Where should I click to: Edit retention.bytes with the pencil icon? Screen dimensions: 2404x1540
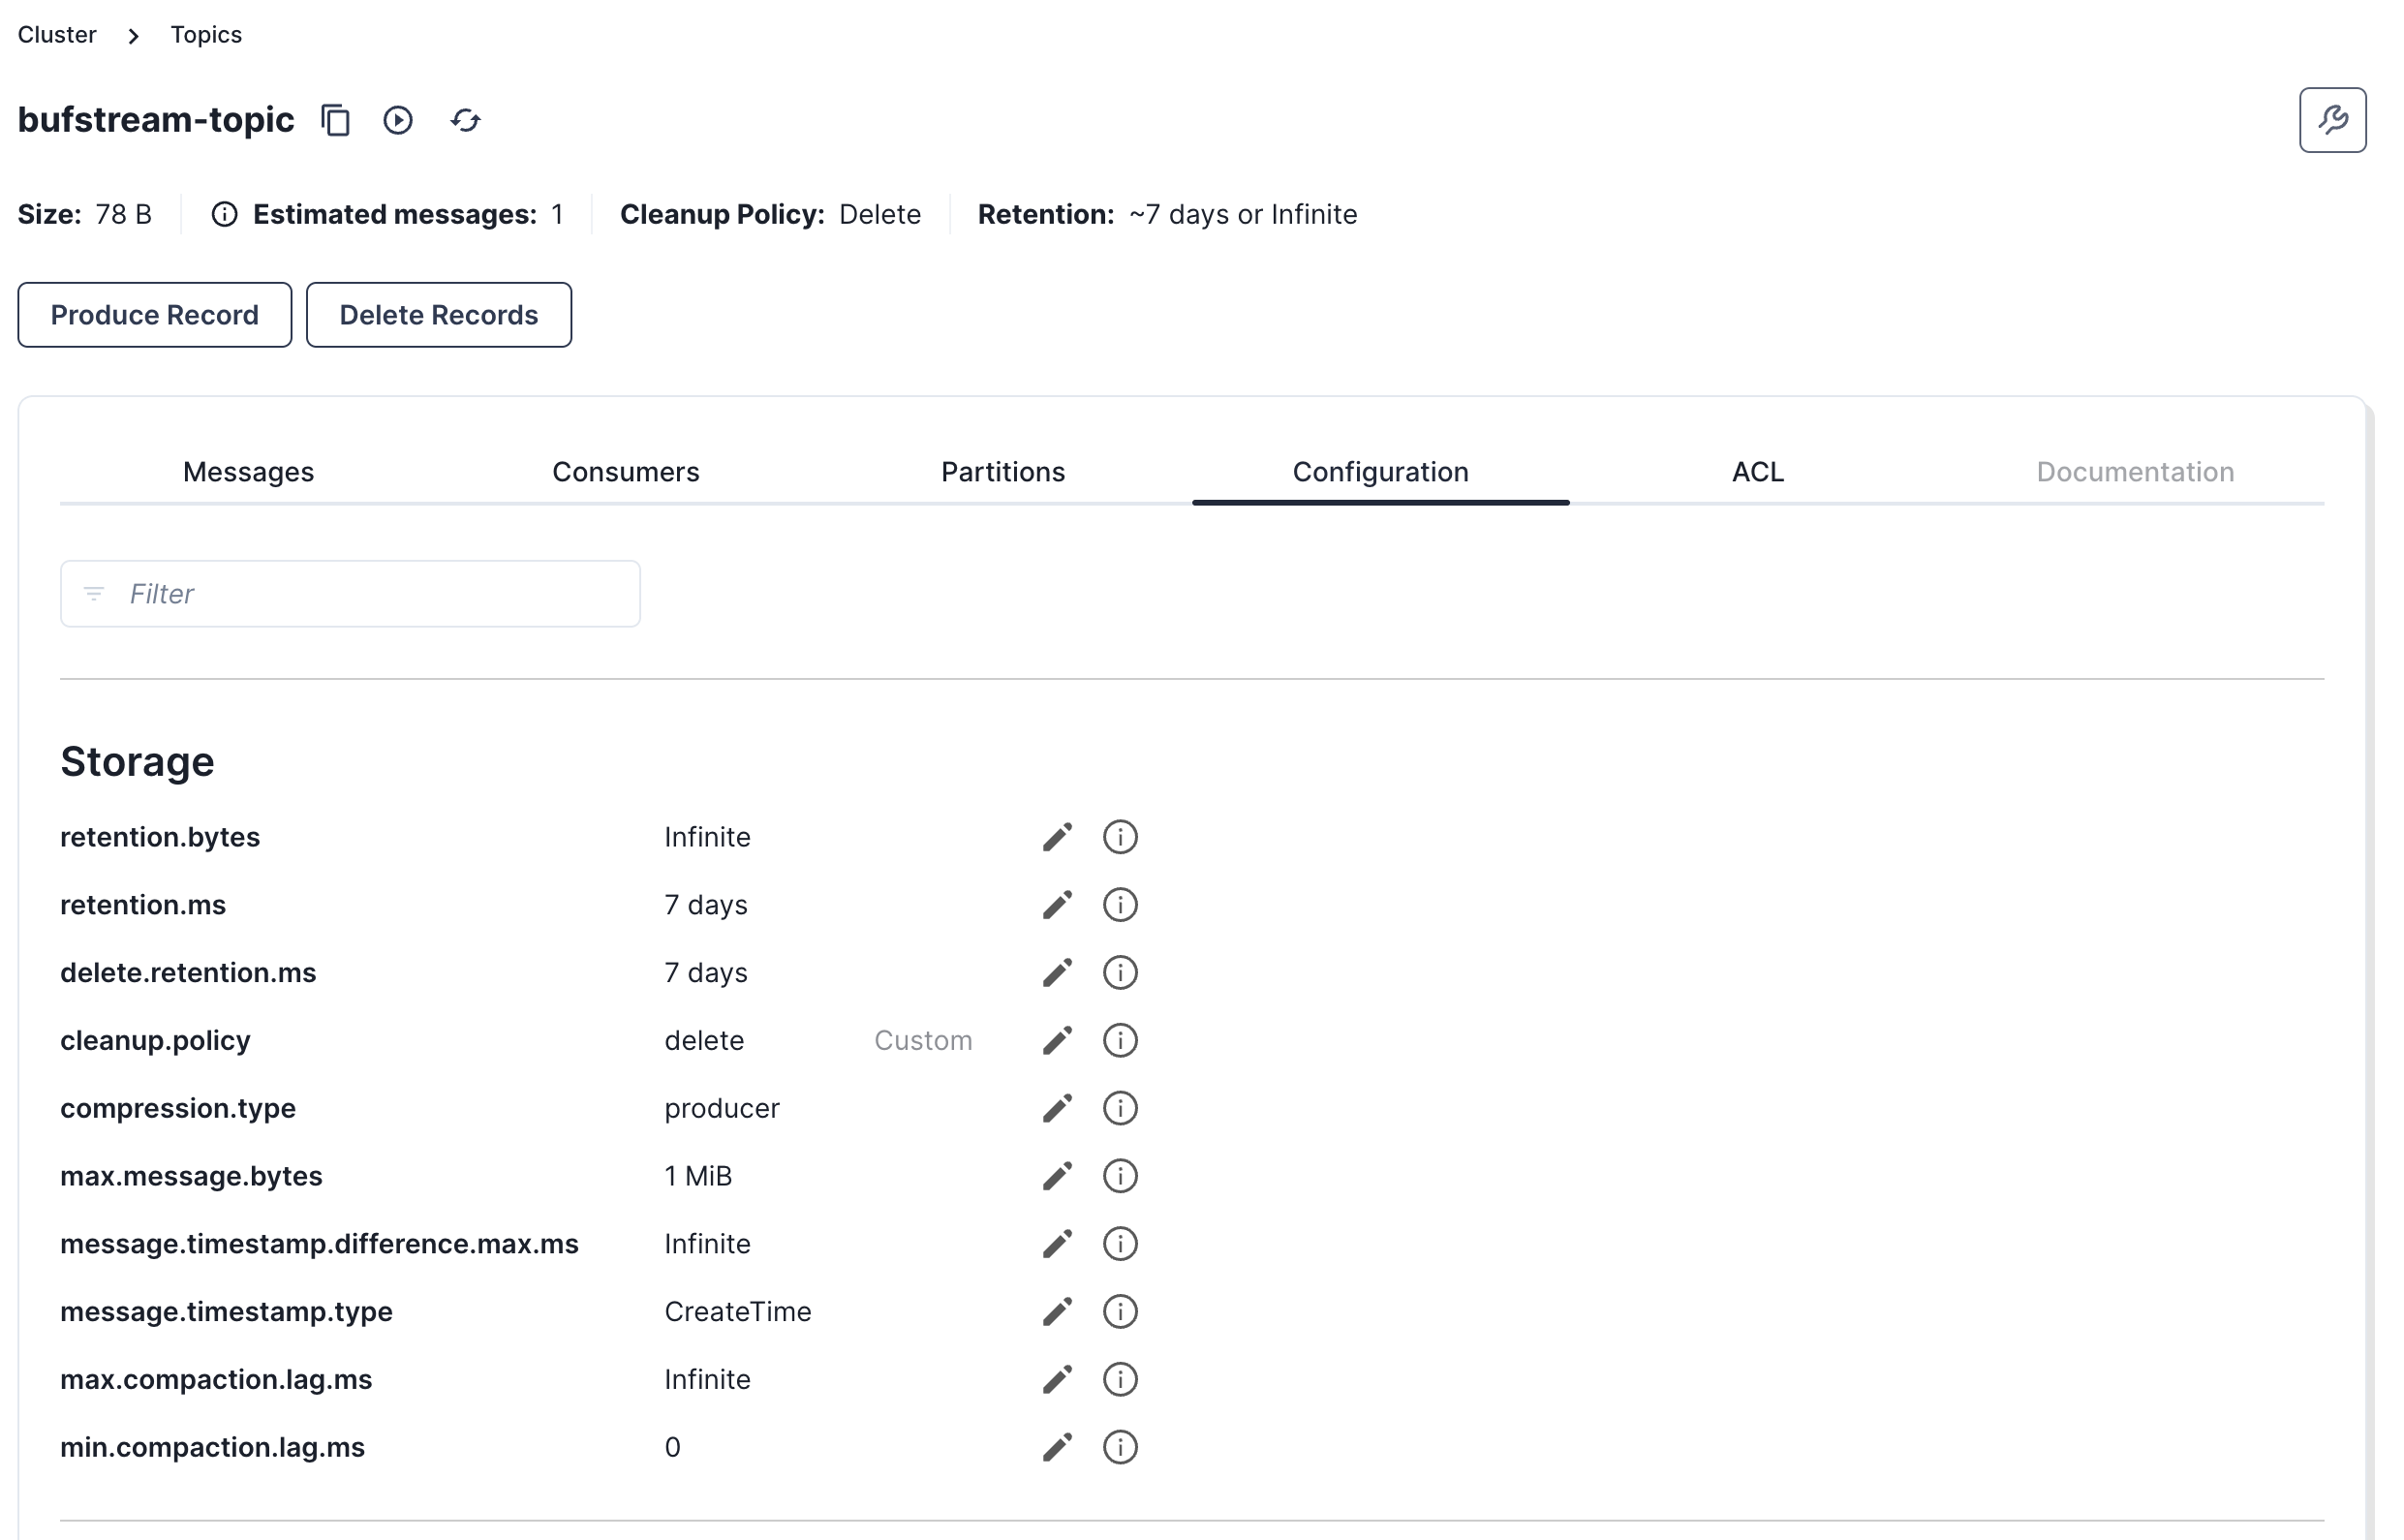[x=1057, y=837]
